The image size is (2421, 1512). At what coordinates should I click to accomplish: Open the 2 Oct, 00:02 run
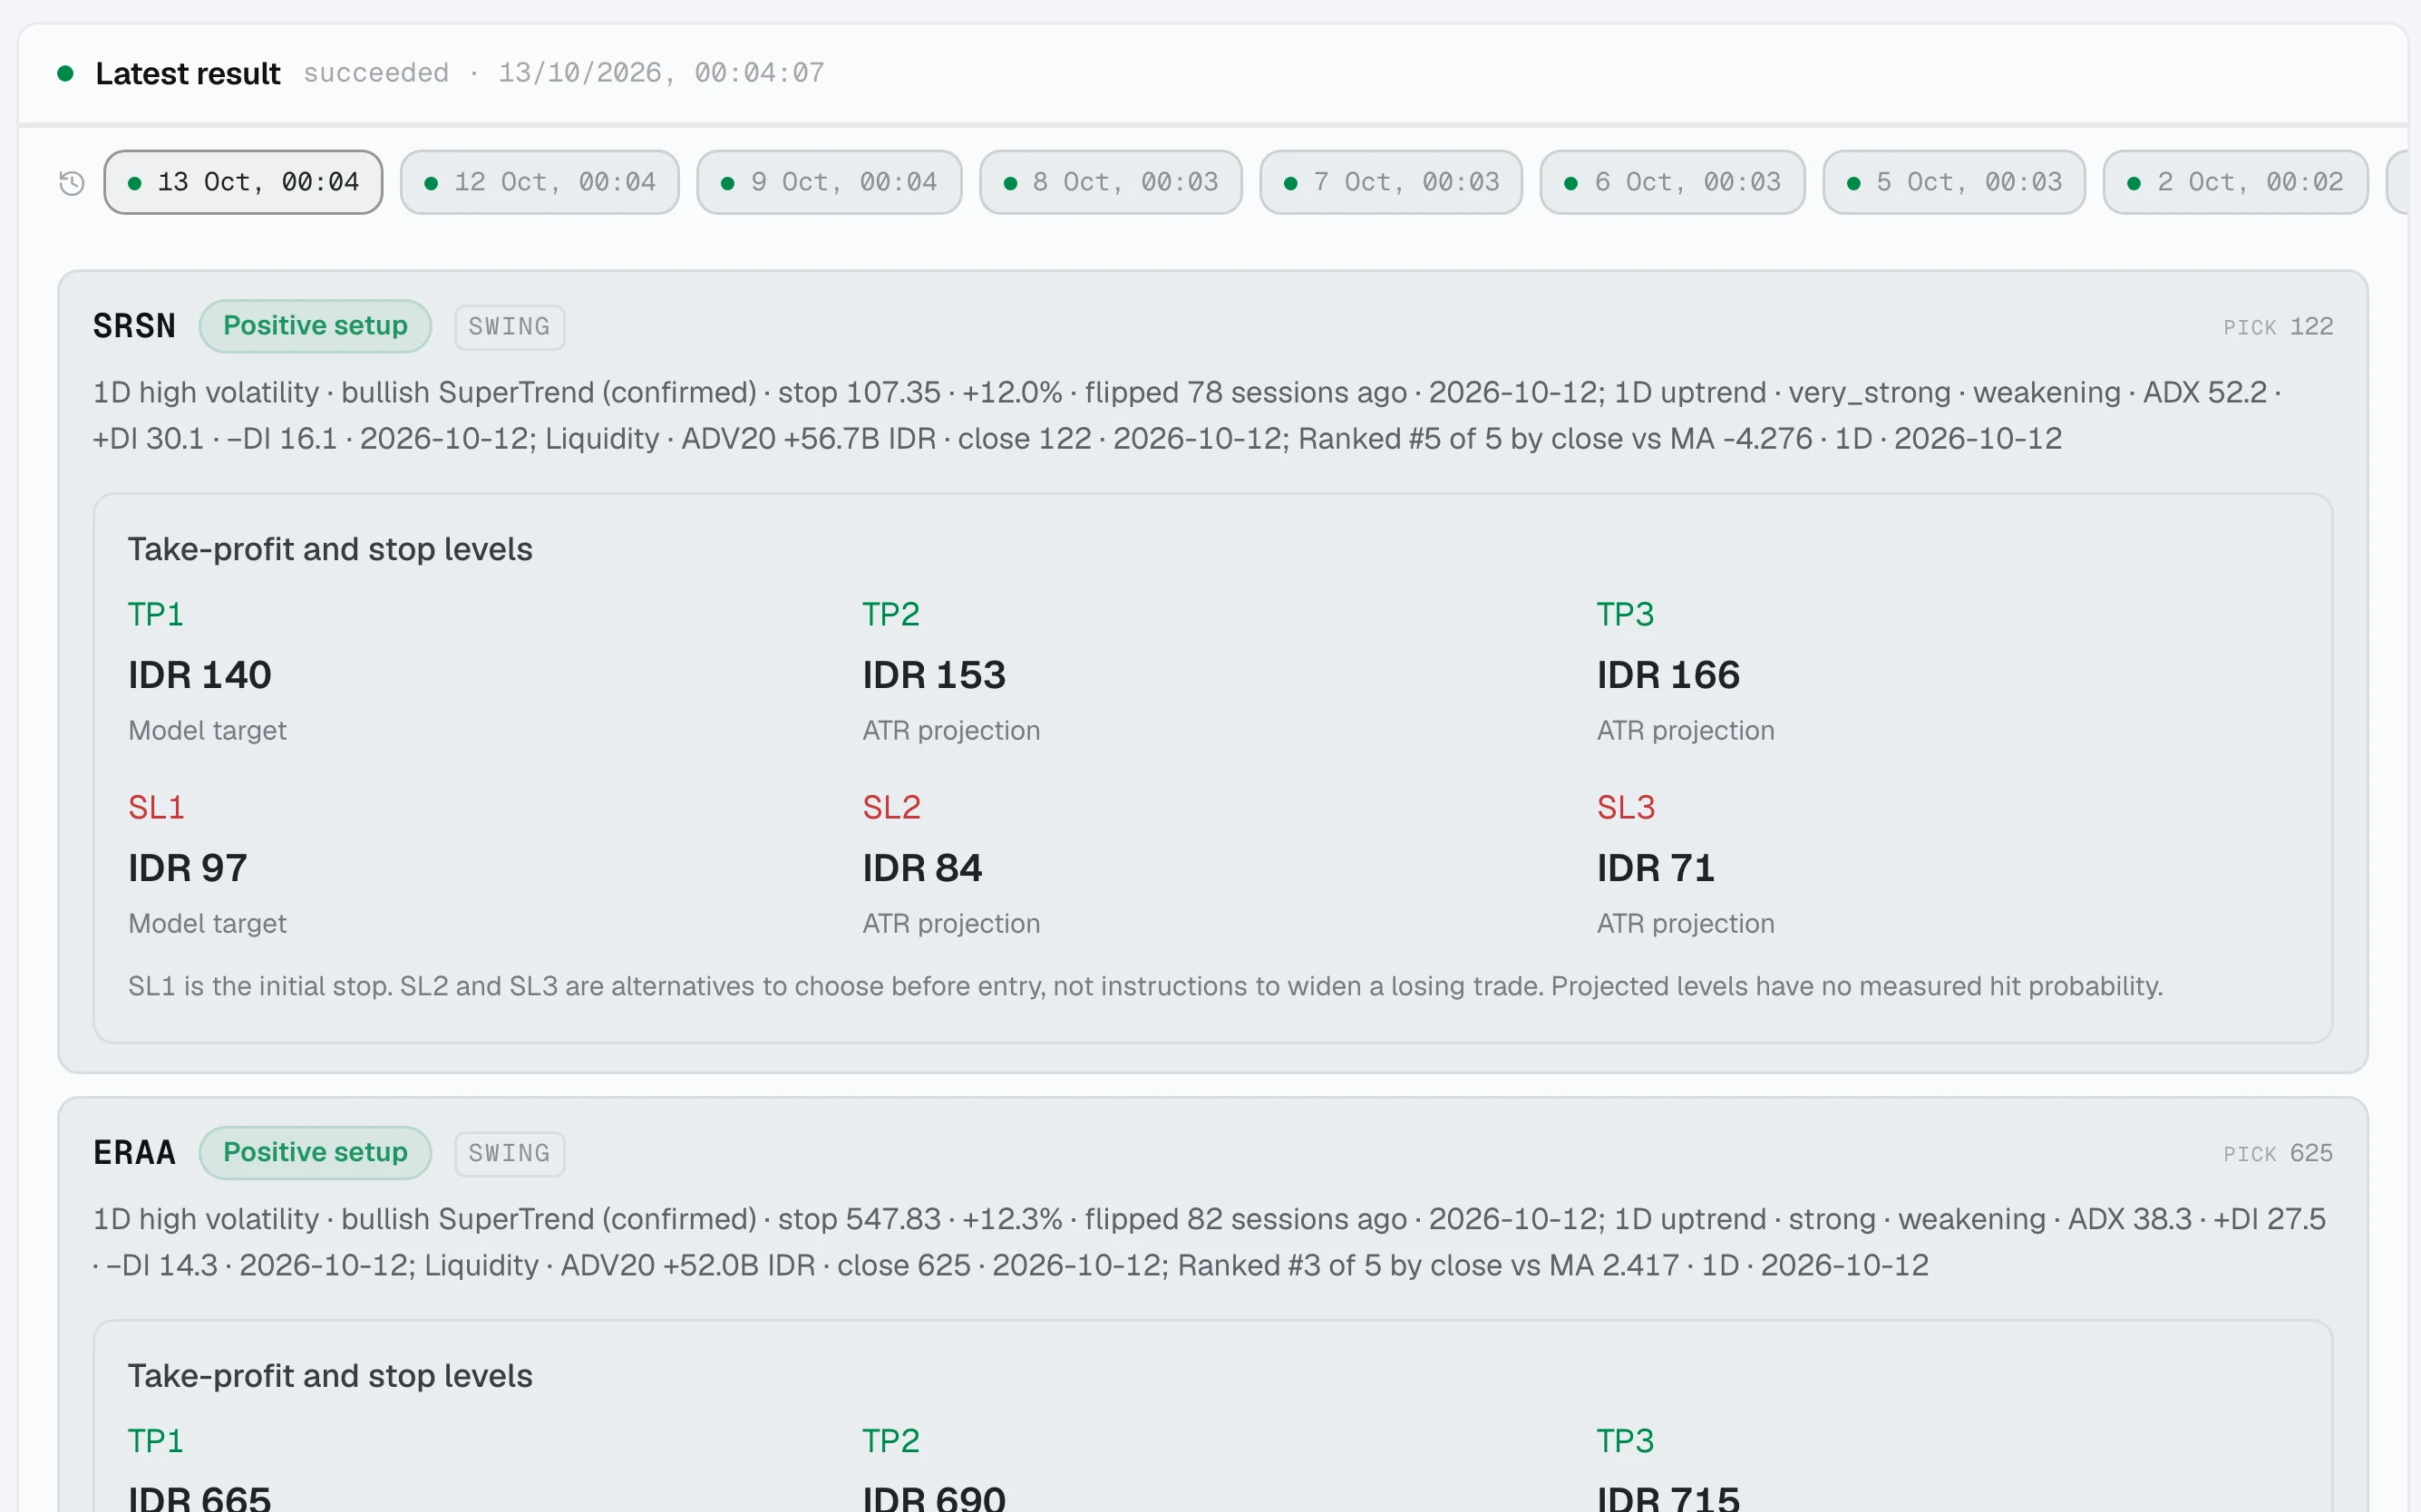(2235, 182)
